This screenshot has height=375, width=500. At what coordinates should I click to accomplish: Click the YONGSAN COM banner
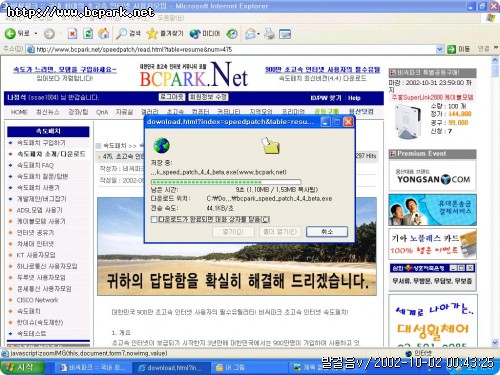tap(433, 176)
